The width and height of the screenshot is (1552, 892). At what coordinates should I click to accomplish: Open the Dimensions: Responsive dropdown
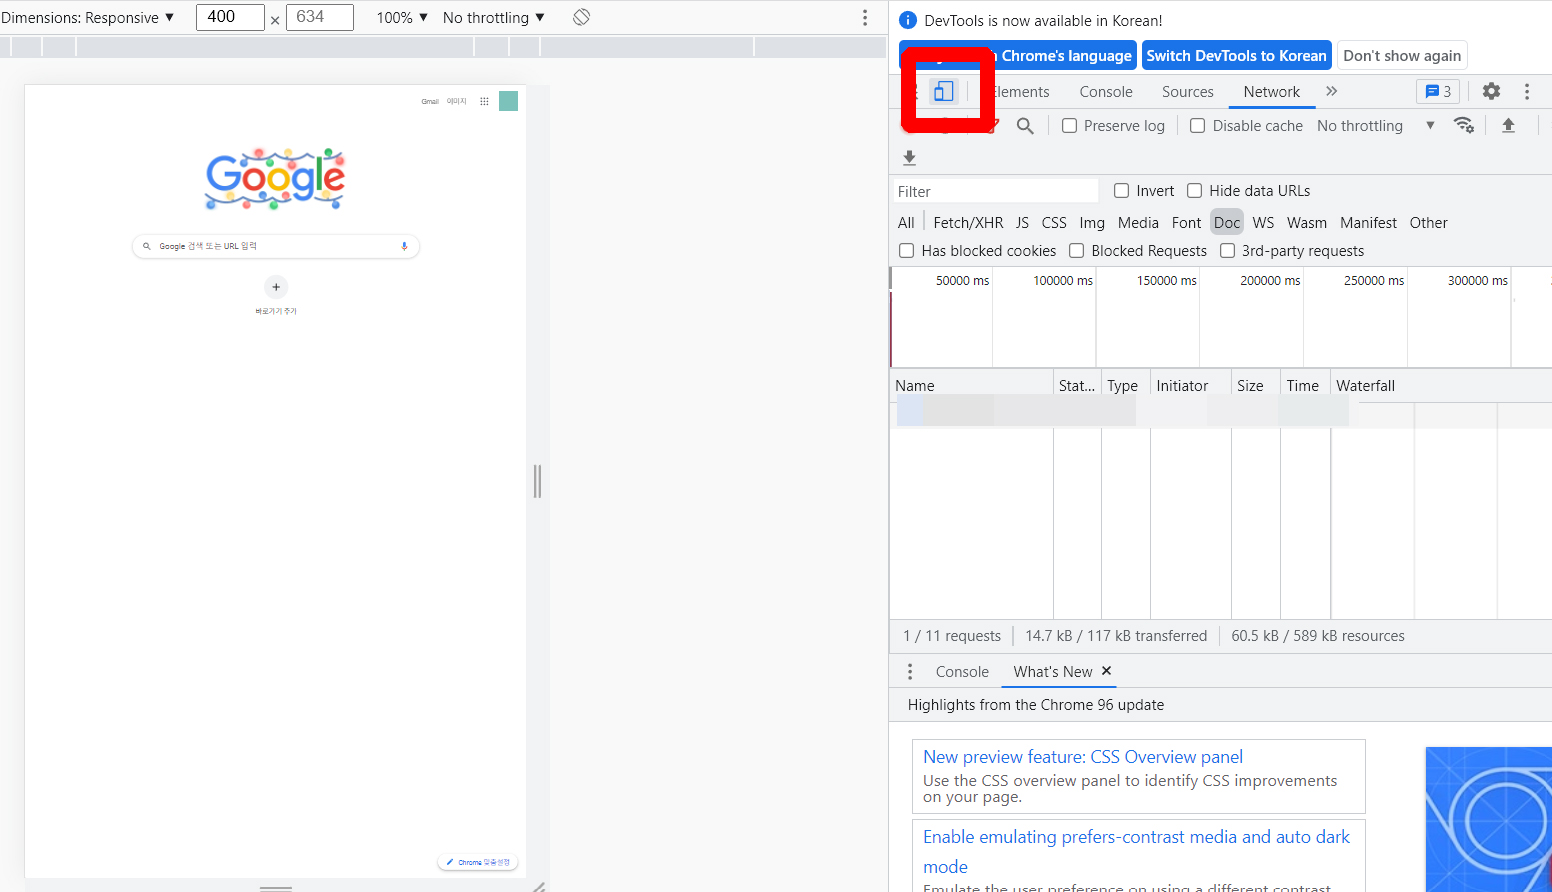tap(88, 17)
